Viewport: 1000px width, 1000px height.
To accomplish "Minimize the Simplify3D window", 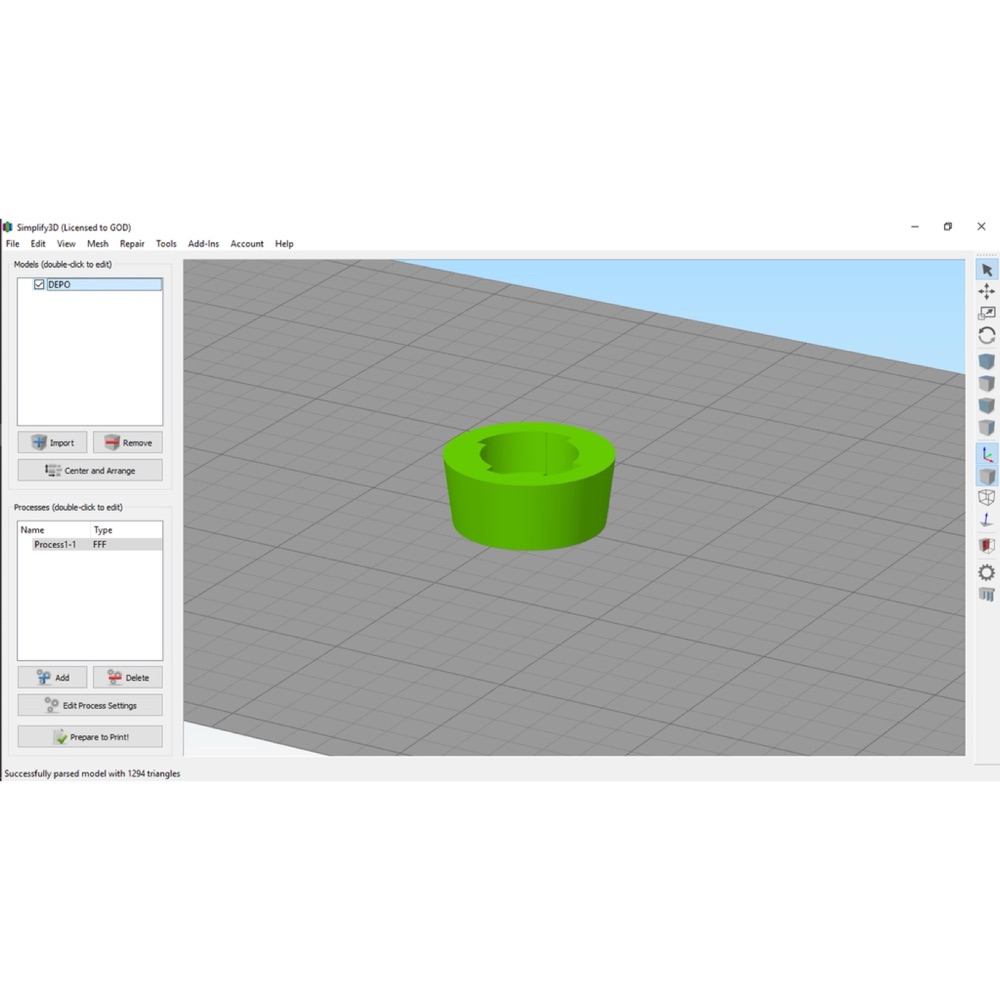I will [x=915, y=227].
